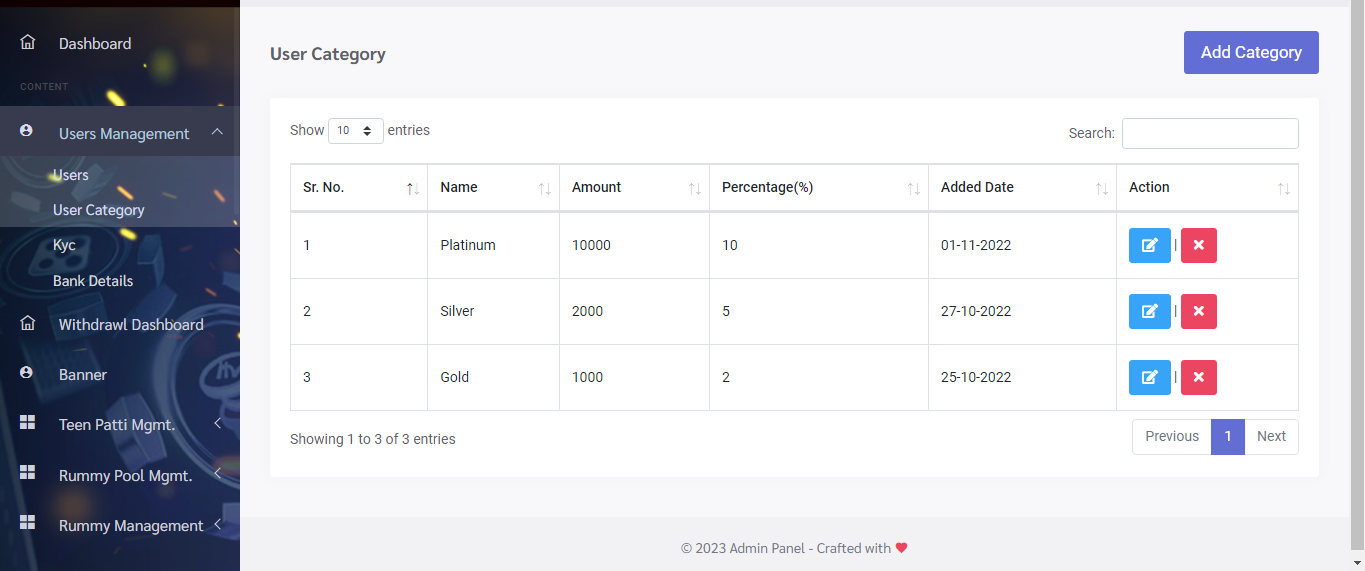Edit the Silver category entry

1149,311
